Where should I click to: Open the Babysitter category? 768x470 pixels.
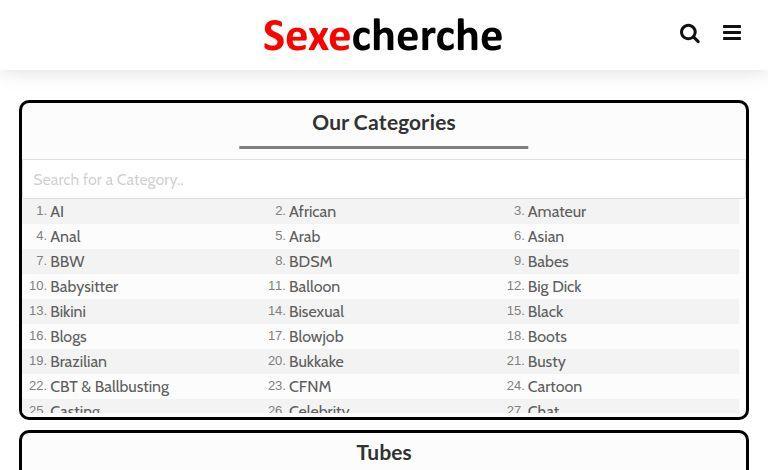point(84,287)
